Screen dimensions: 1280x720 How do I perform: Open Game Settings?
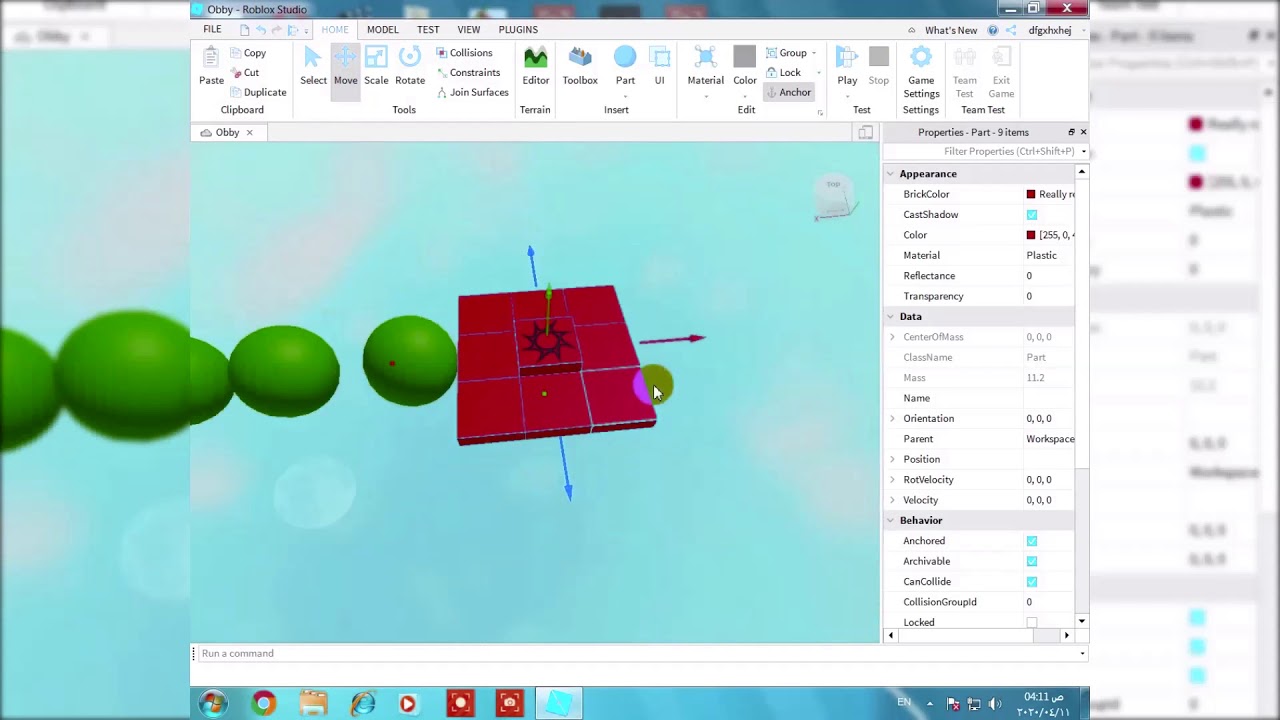pos(921,72)
